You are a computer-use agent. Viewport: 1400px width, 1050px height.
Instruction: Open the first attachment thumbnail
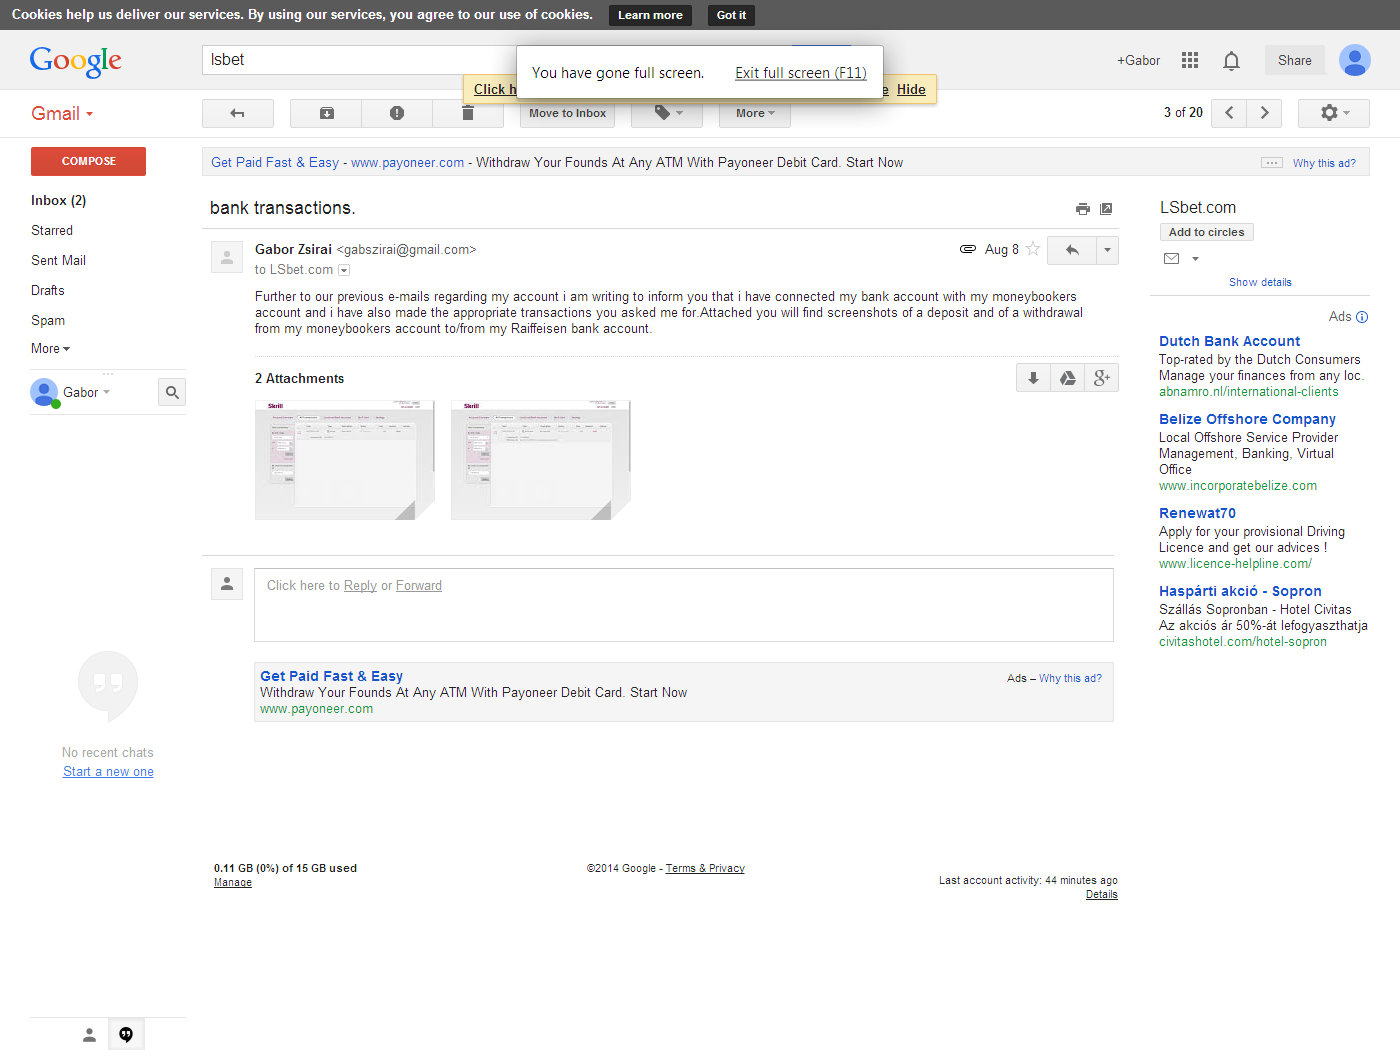345,460
